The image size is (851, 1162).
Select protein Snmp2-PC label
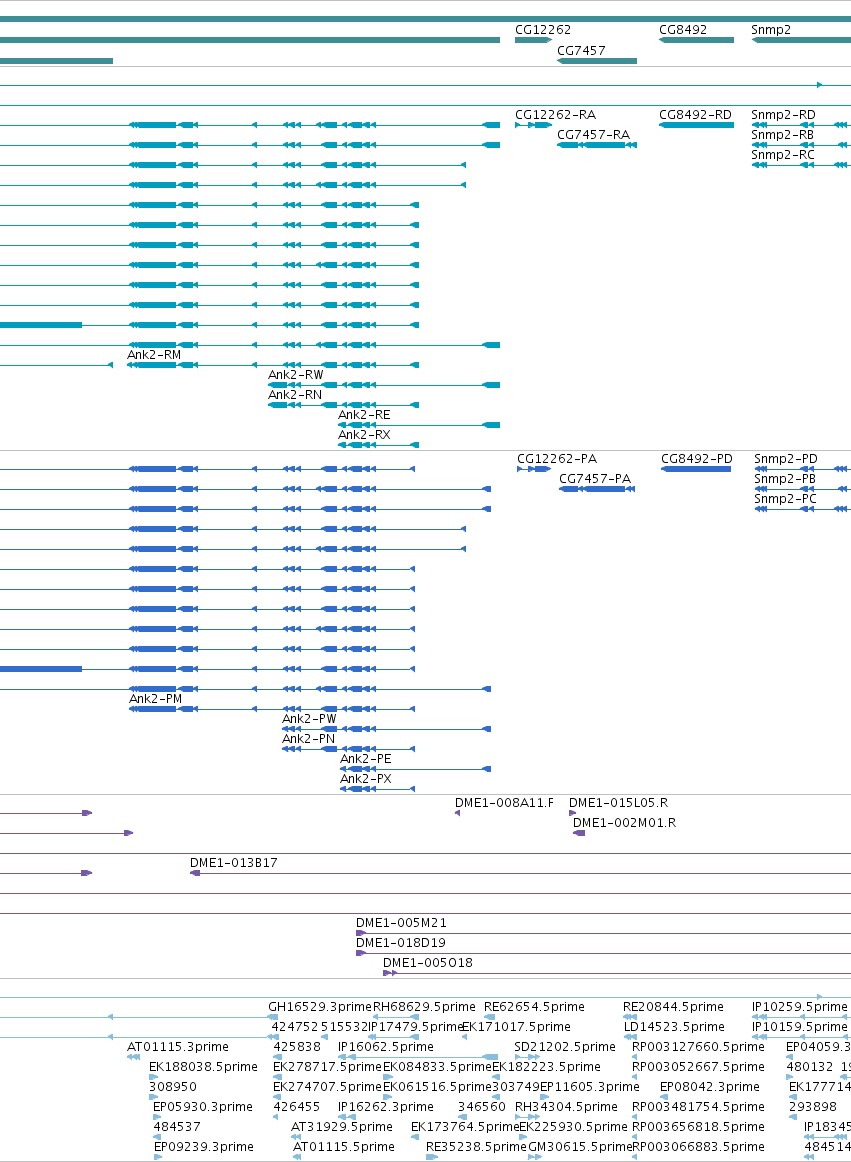click(x=785, y=499)
